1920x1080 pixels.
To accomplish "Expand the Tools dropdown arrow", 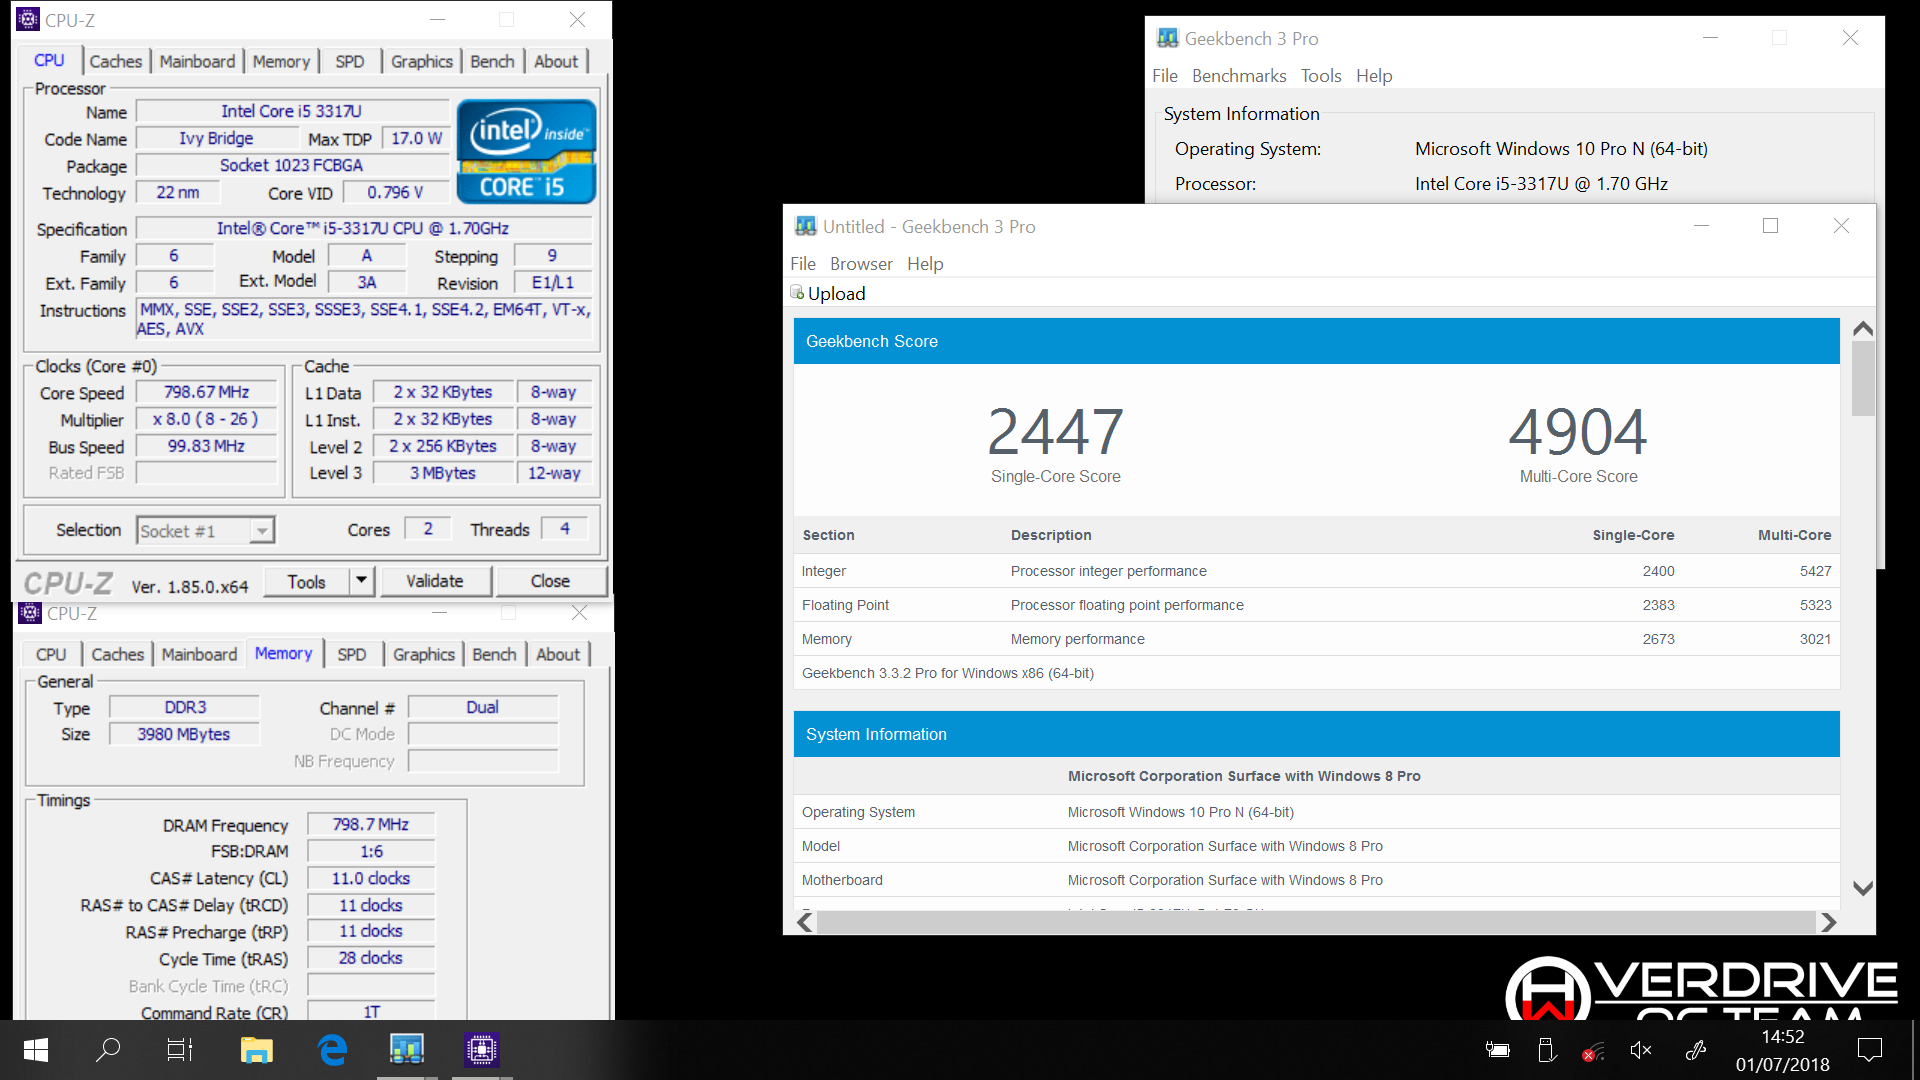I will pyautogui.click(x=361, y=581).
